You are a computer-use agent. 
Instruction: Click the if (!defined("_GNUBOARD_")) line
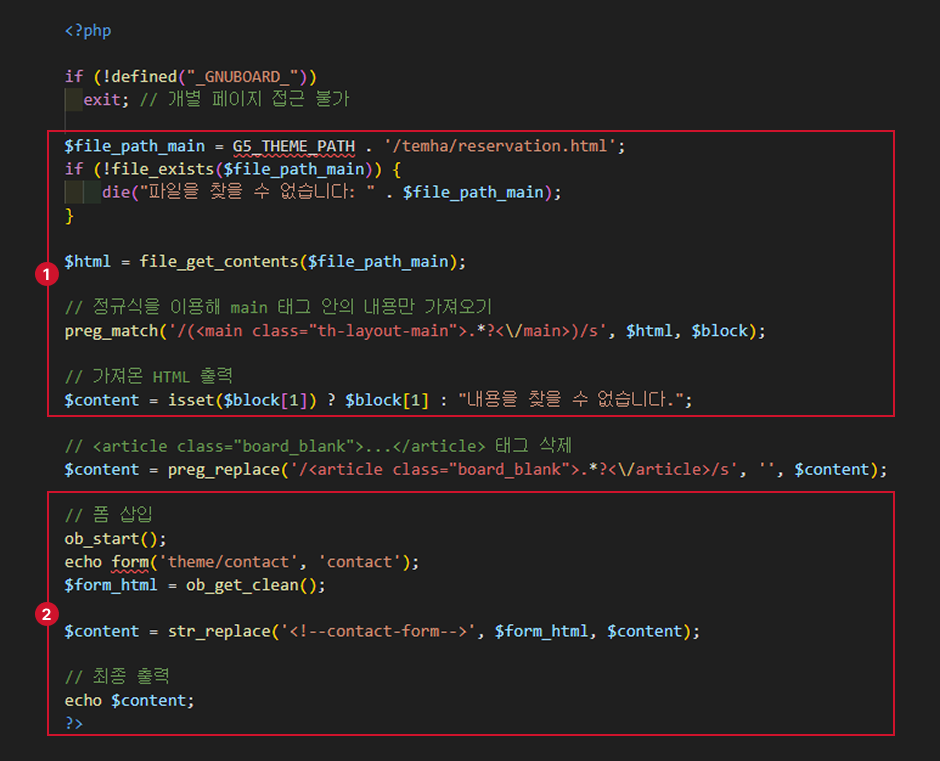pos(191,77)
